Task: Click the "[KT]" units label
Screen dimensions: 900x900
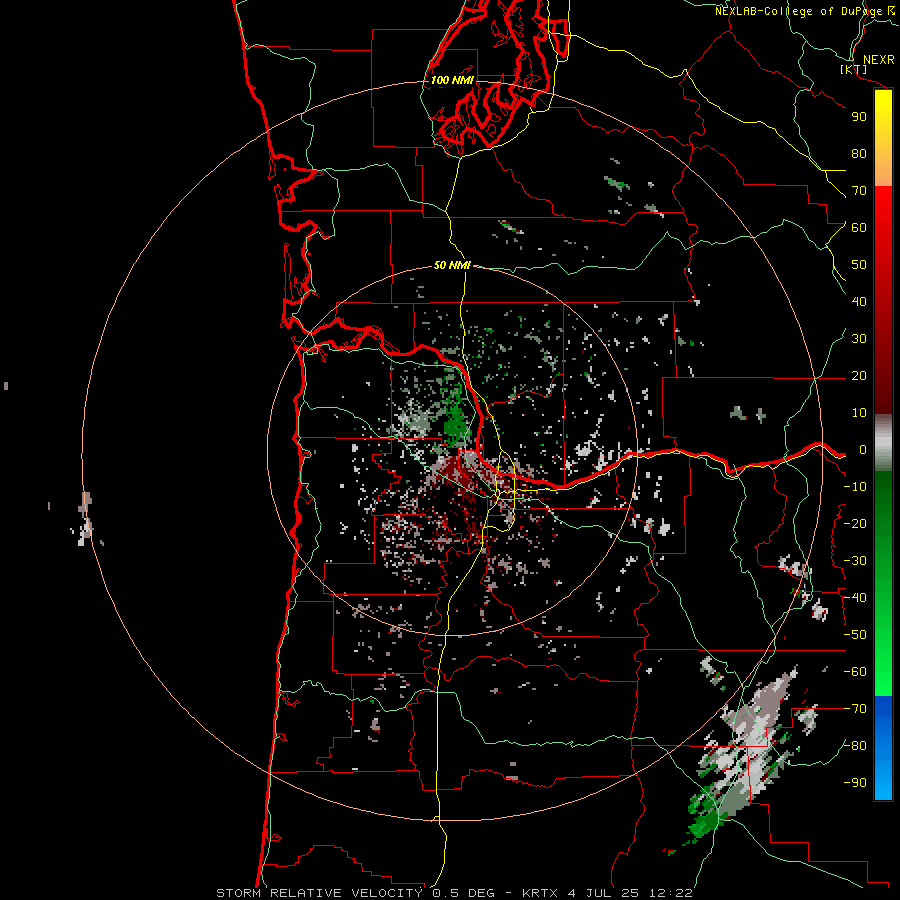Action: tap(854, 69)
